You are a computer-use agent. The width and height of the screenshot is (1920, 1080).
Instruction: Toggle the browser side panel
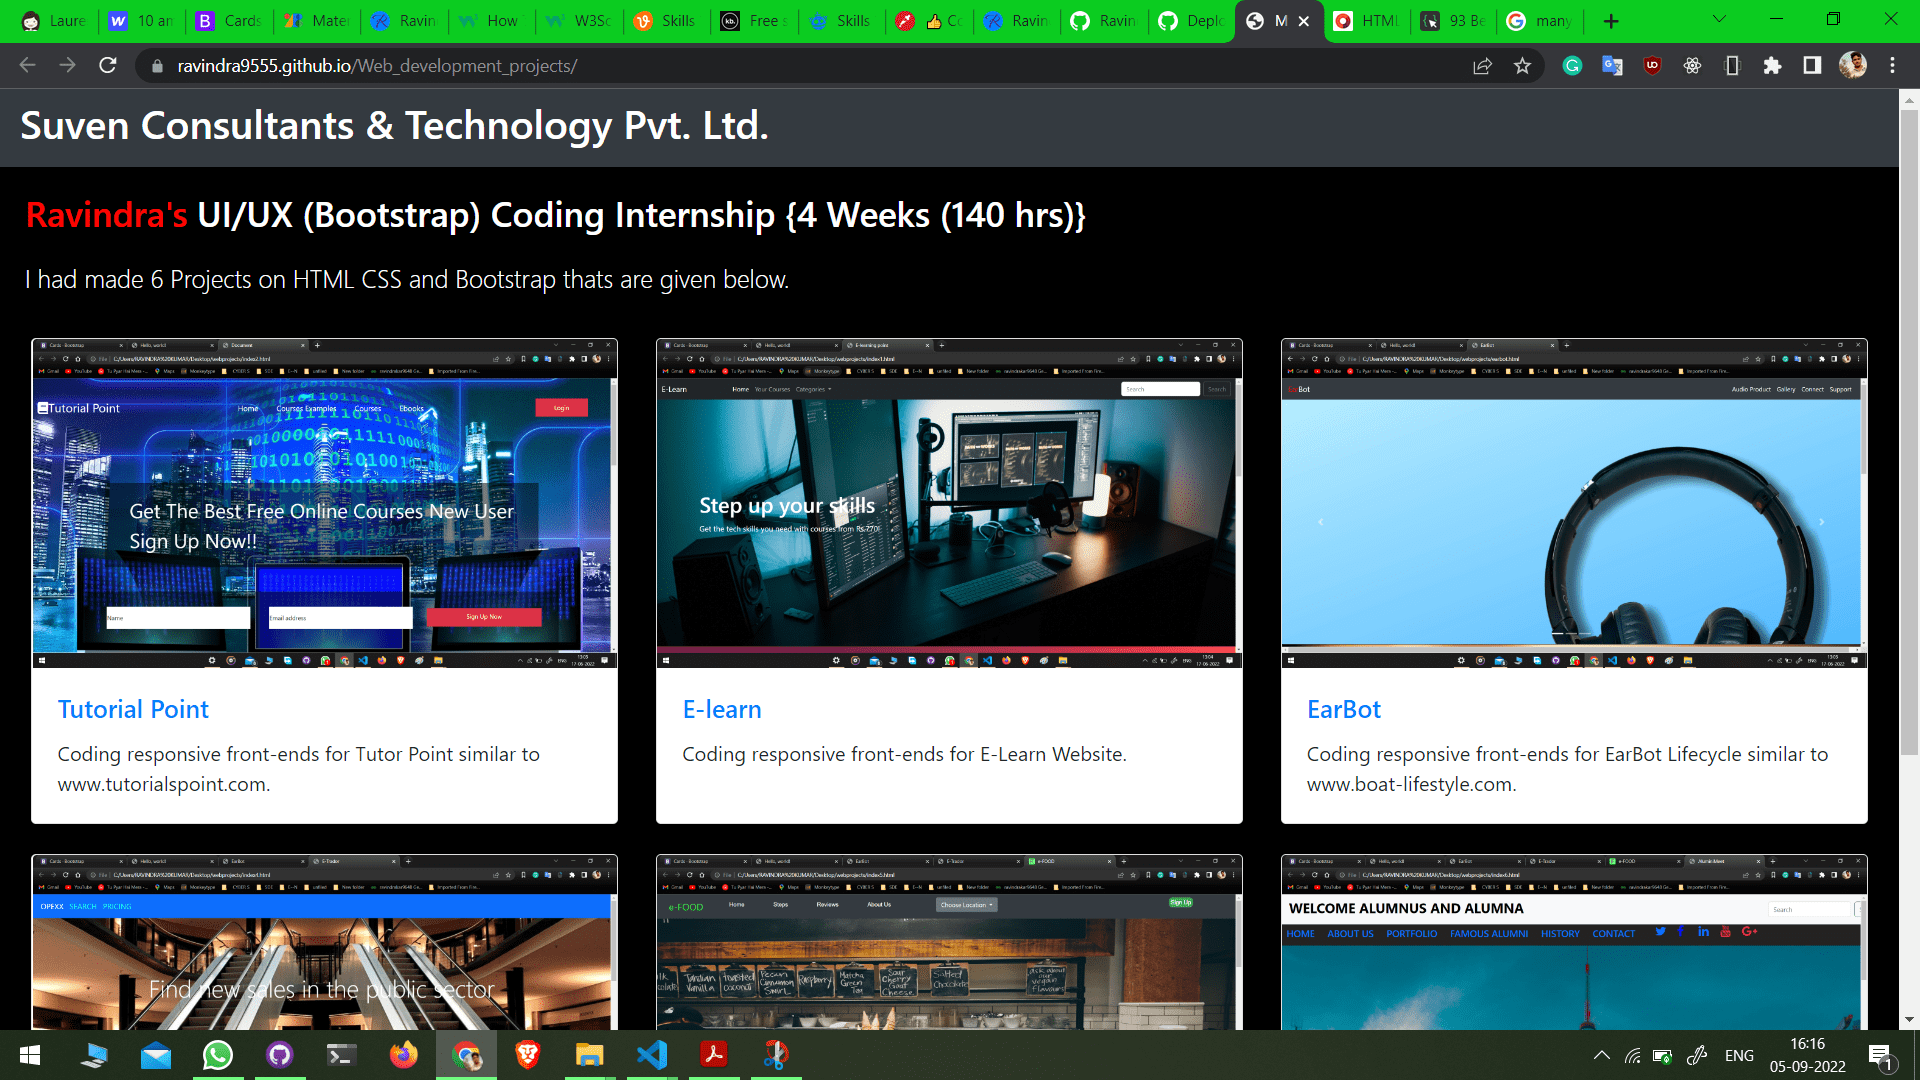(x=1812, y=66)
